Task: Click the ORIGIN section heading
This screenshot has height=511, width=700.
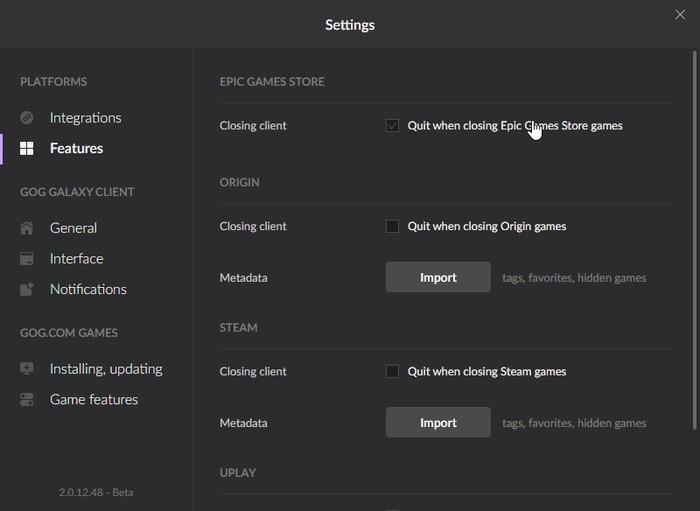Action: (239, 183)
